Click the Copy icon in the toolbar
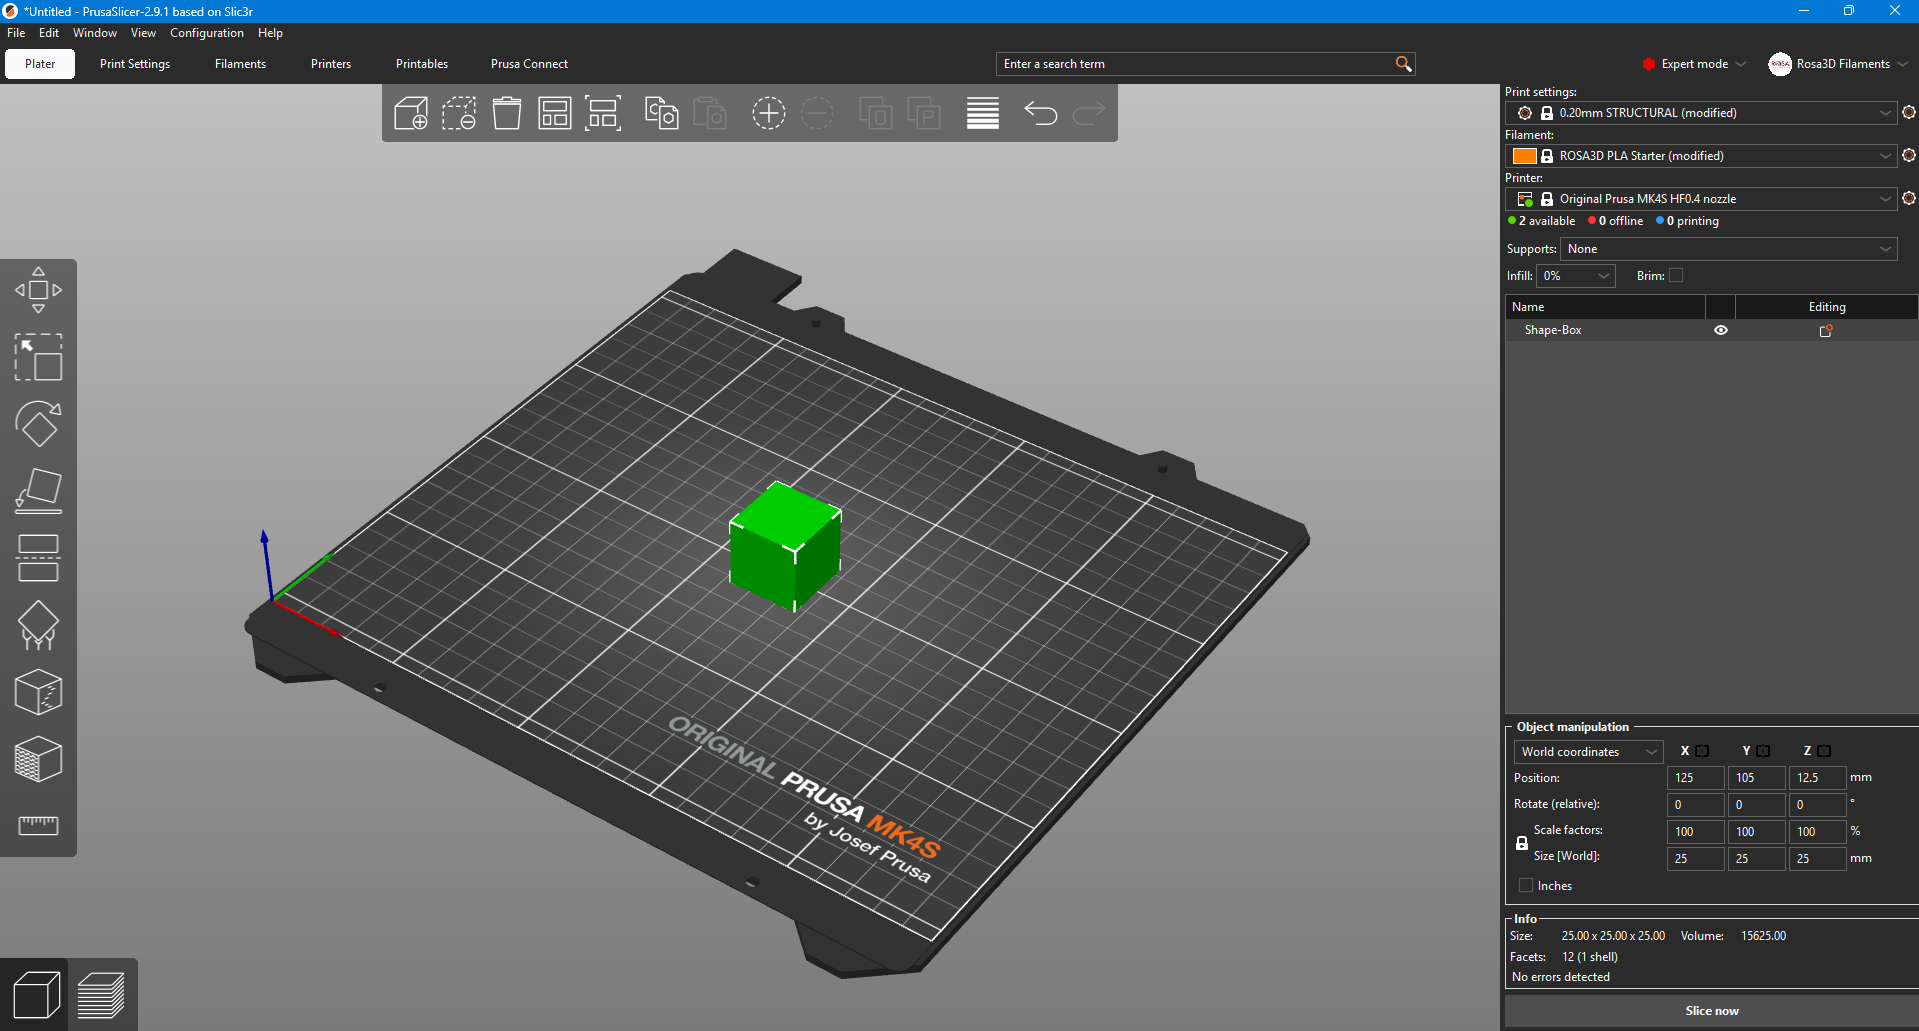The height and width of the screenshot is (1031, 1919). pyautogui.click(x=661, y=113)
